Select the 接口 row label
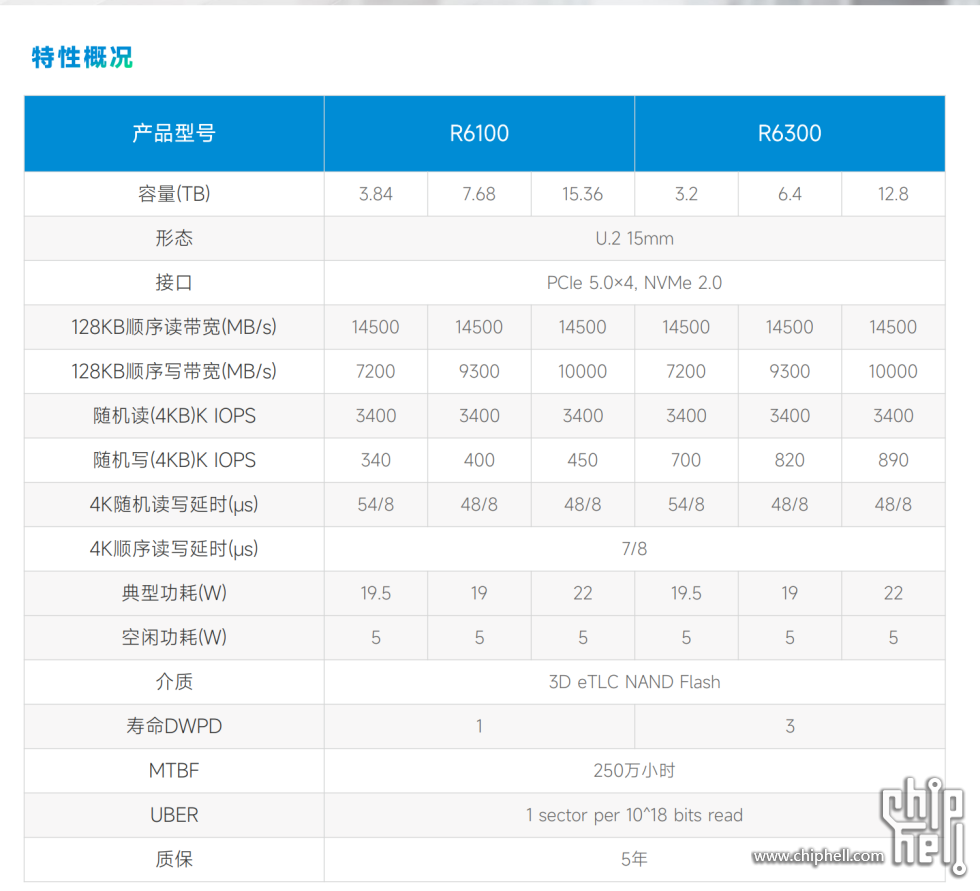 (174, 282)
